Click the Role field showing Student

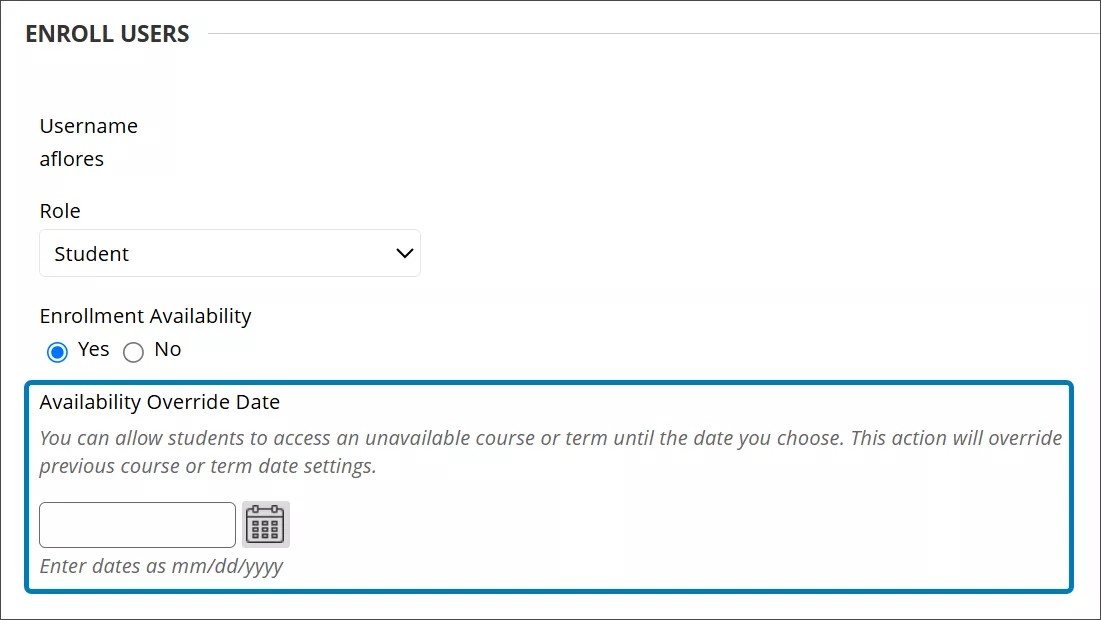tap(230, 253)
